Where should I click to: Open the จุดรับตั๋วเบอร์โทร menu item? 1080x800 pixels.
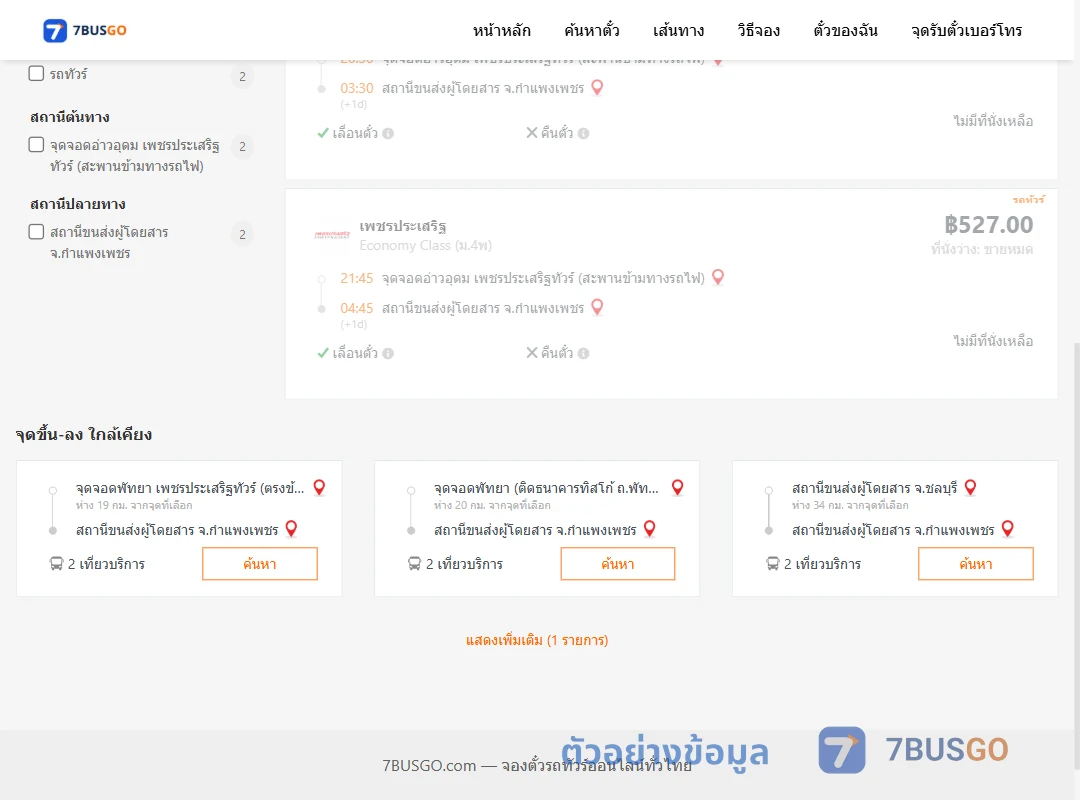pyautogui.click(x=966, y=30)
